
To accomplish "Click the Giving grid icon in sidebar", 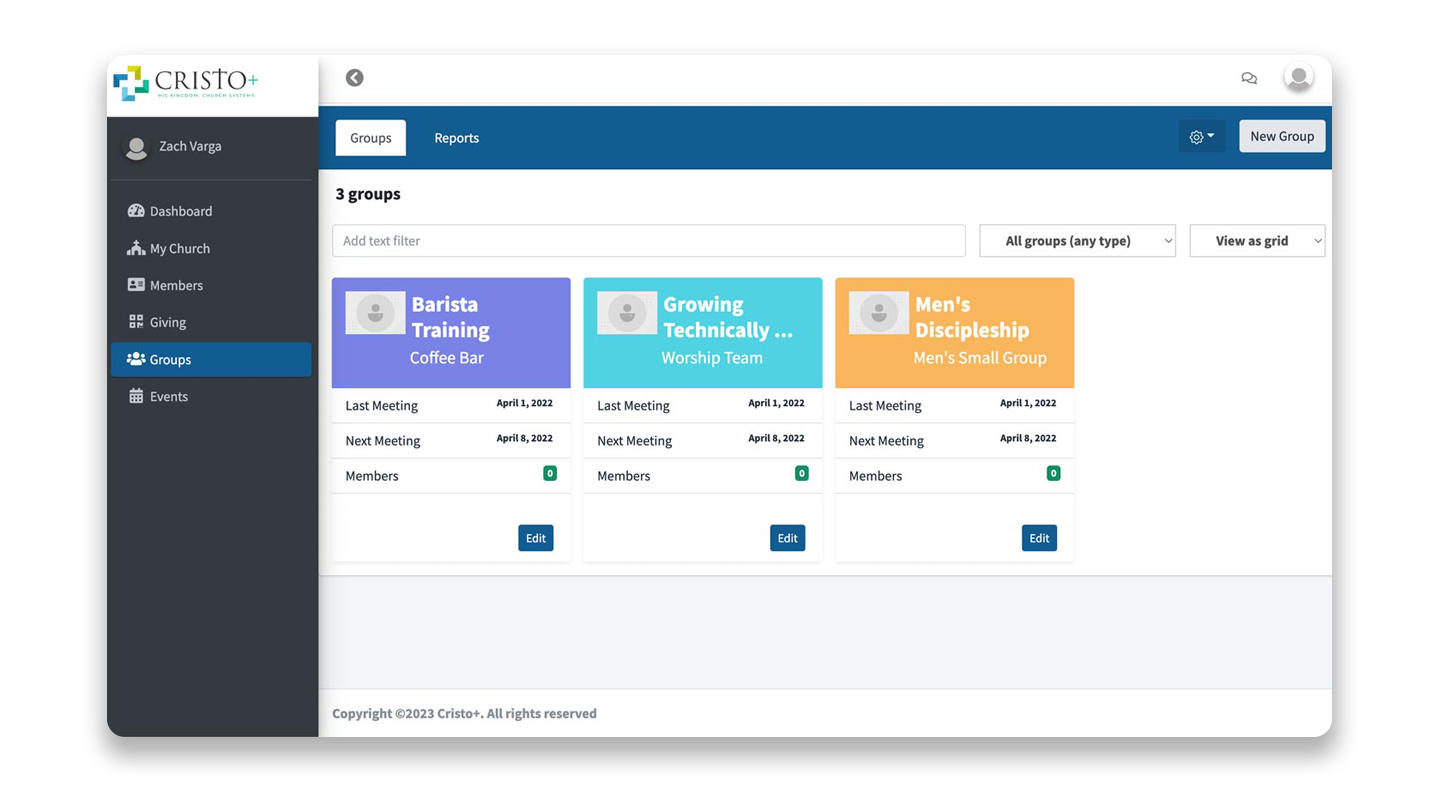I will pyautogui.click(x=136, y=322).
